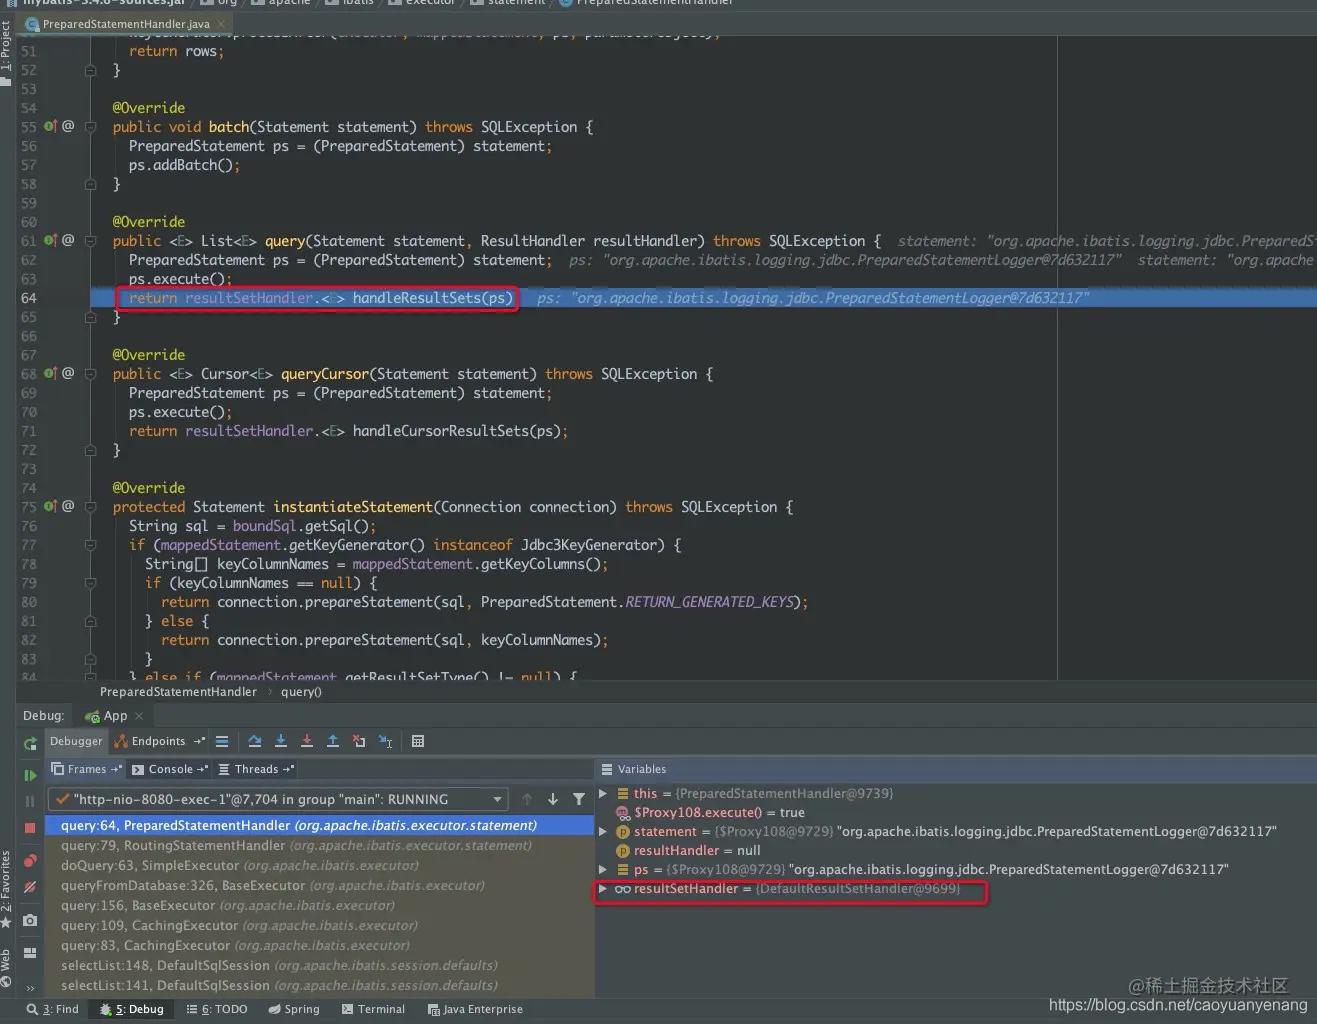Open View Breakpoints double red circle icon

tap(30, 861)
